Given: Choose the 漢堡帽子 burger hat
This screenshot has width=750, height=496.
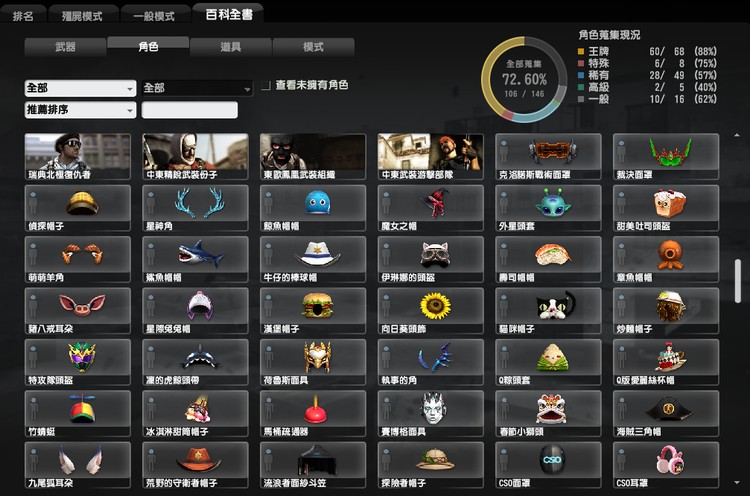Looking at the screenshot, I should (313, 311).
